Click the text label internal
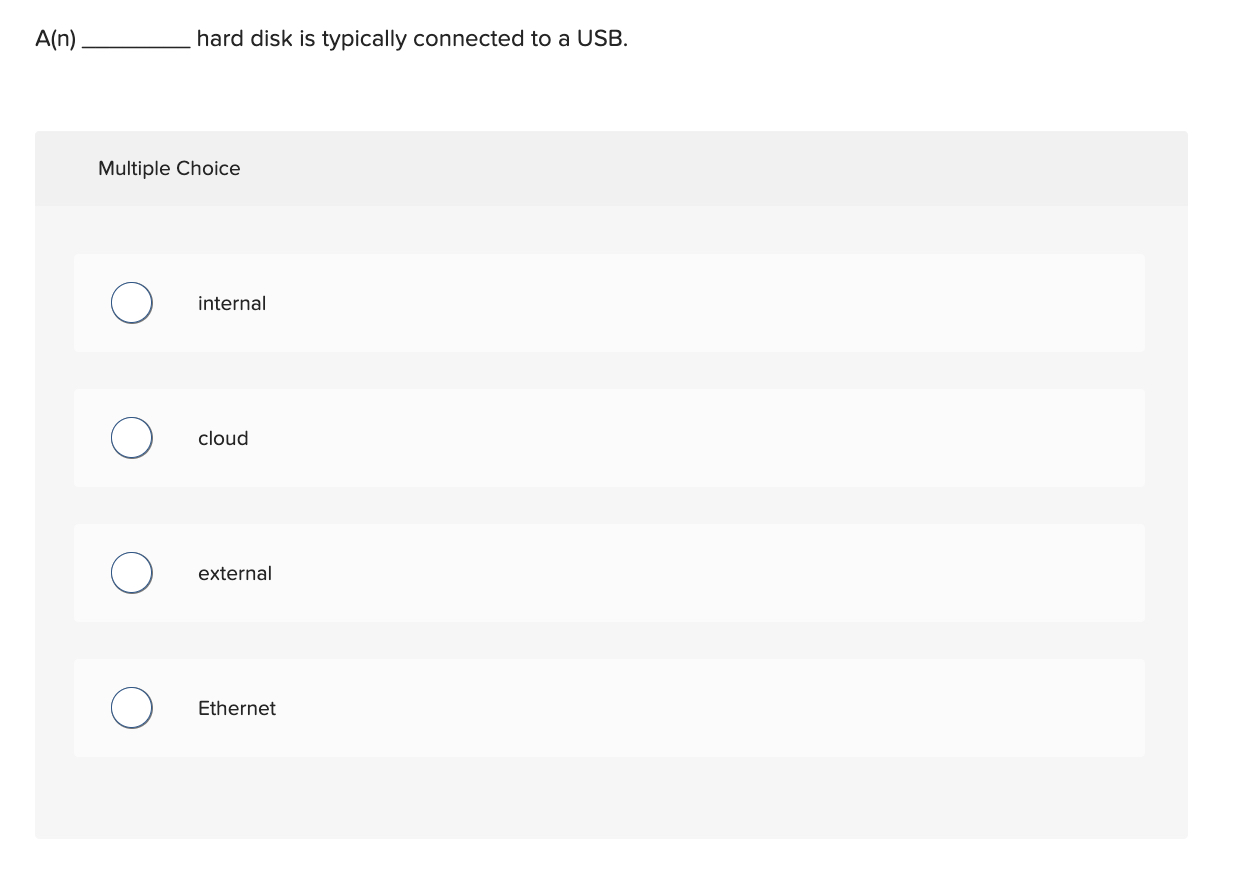 click(x=232, y=303)
